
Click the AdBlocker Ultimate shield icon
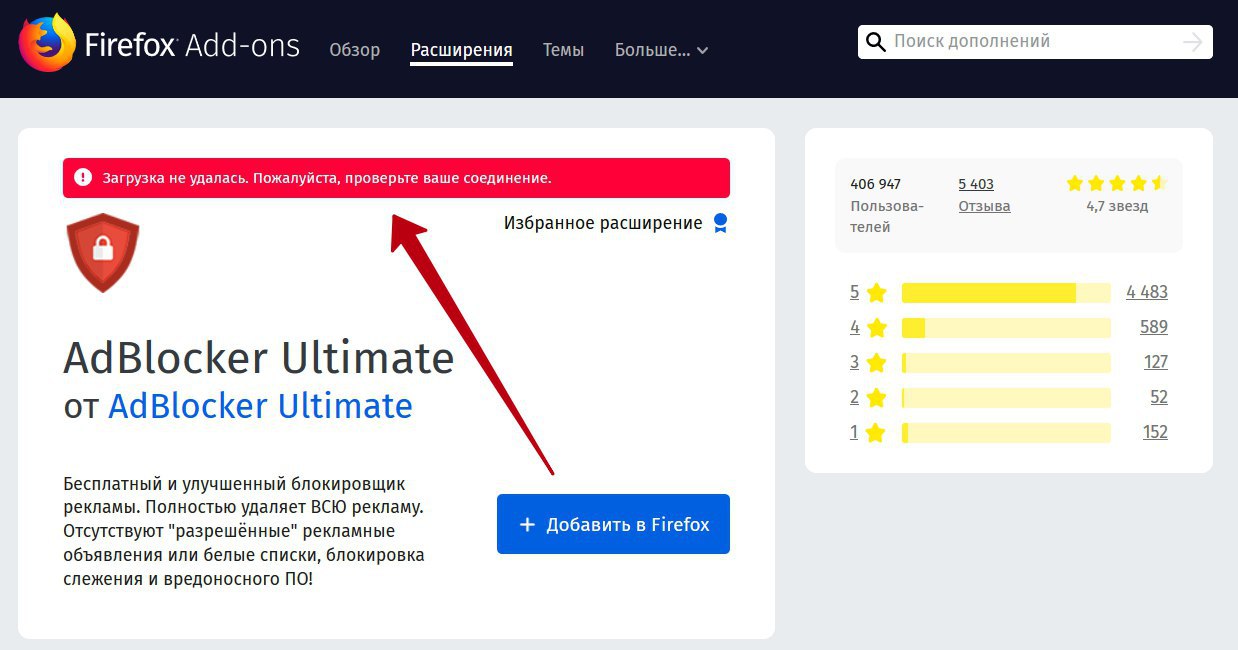click(x=103, y=252)
